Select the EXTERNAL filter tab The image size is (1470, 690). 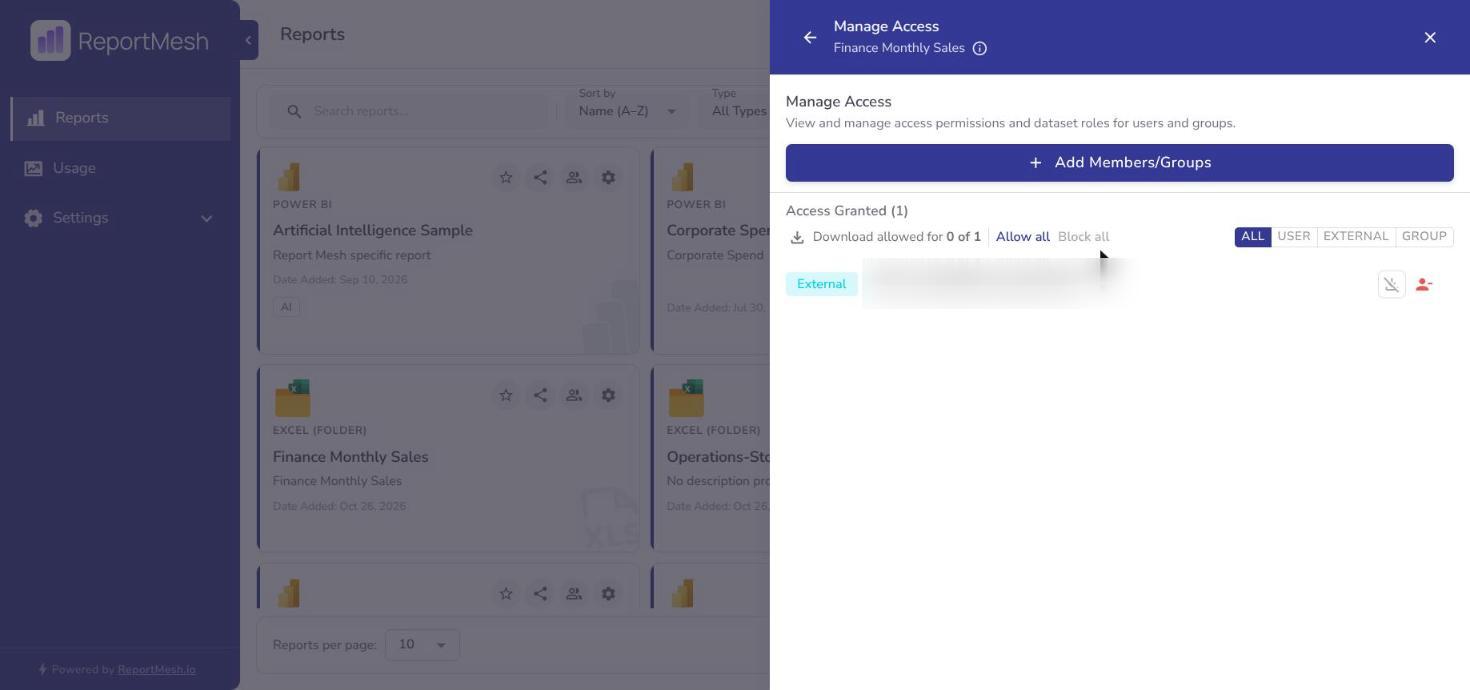pyautogui.click(x=1355, y=237)
